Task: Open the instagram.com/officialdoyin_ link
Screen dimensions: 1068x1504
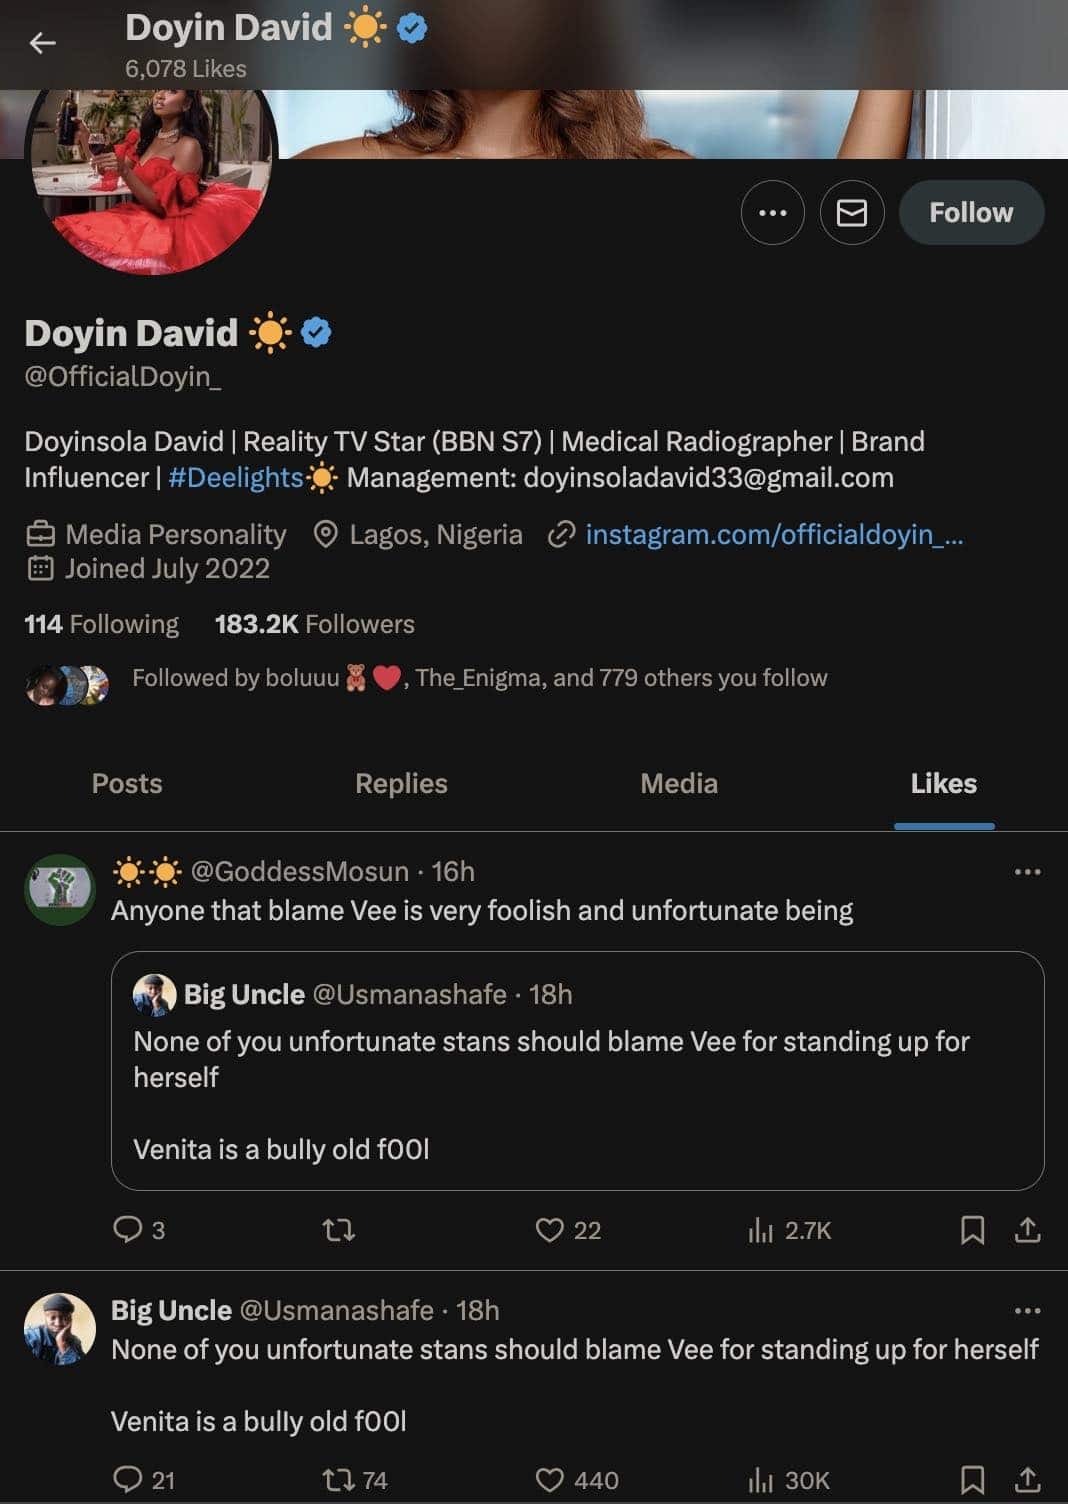Action: 774,535
